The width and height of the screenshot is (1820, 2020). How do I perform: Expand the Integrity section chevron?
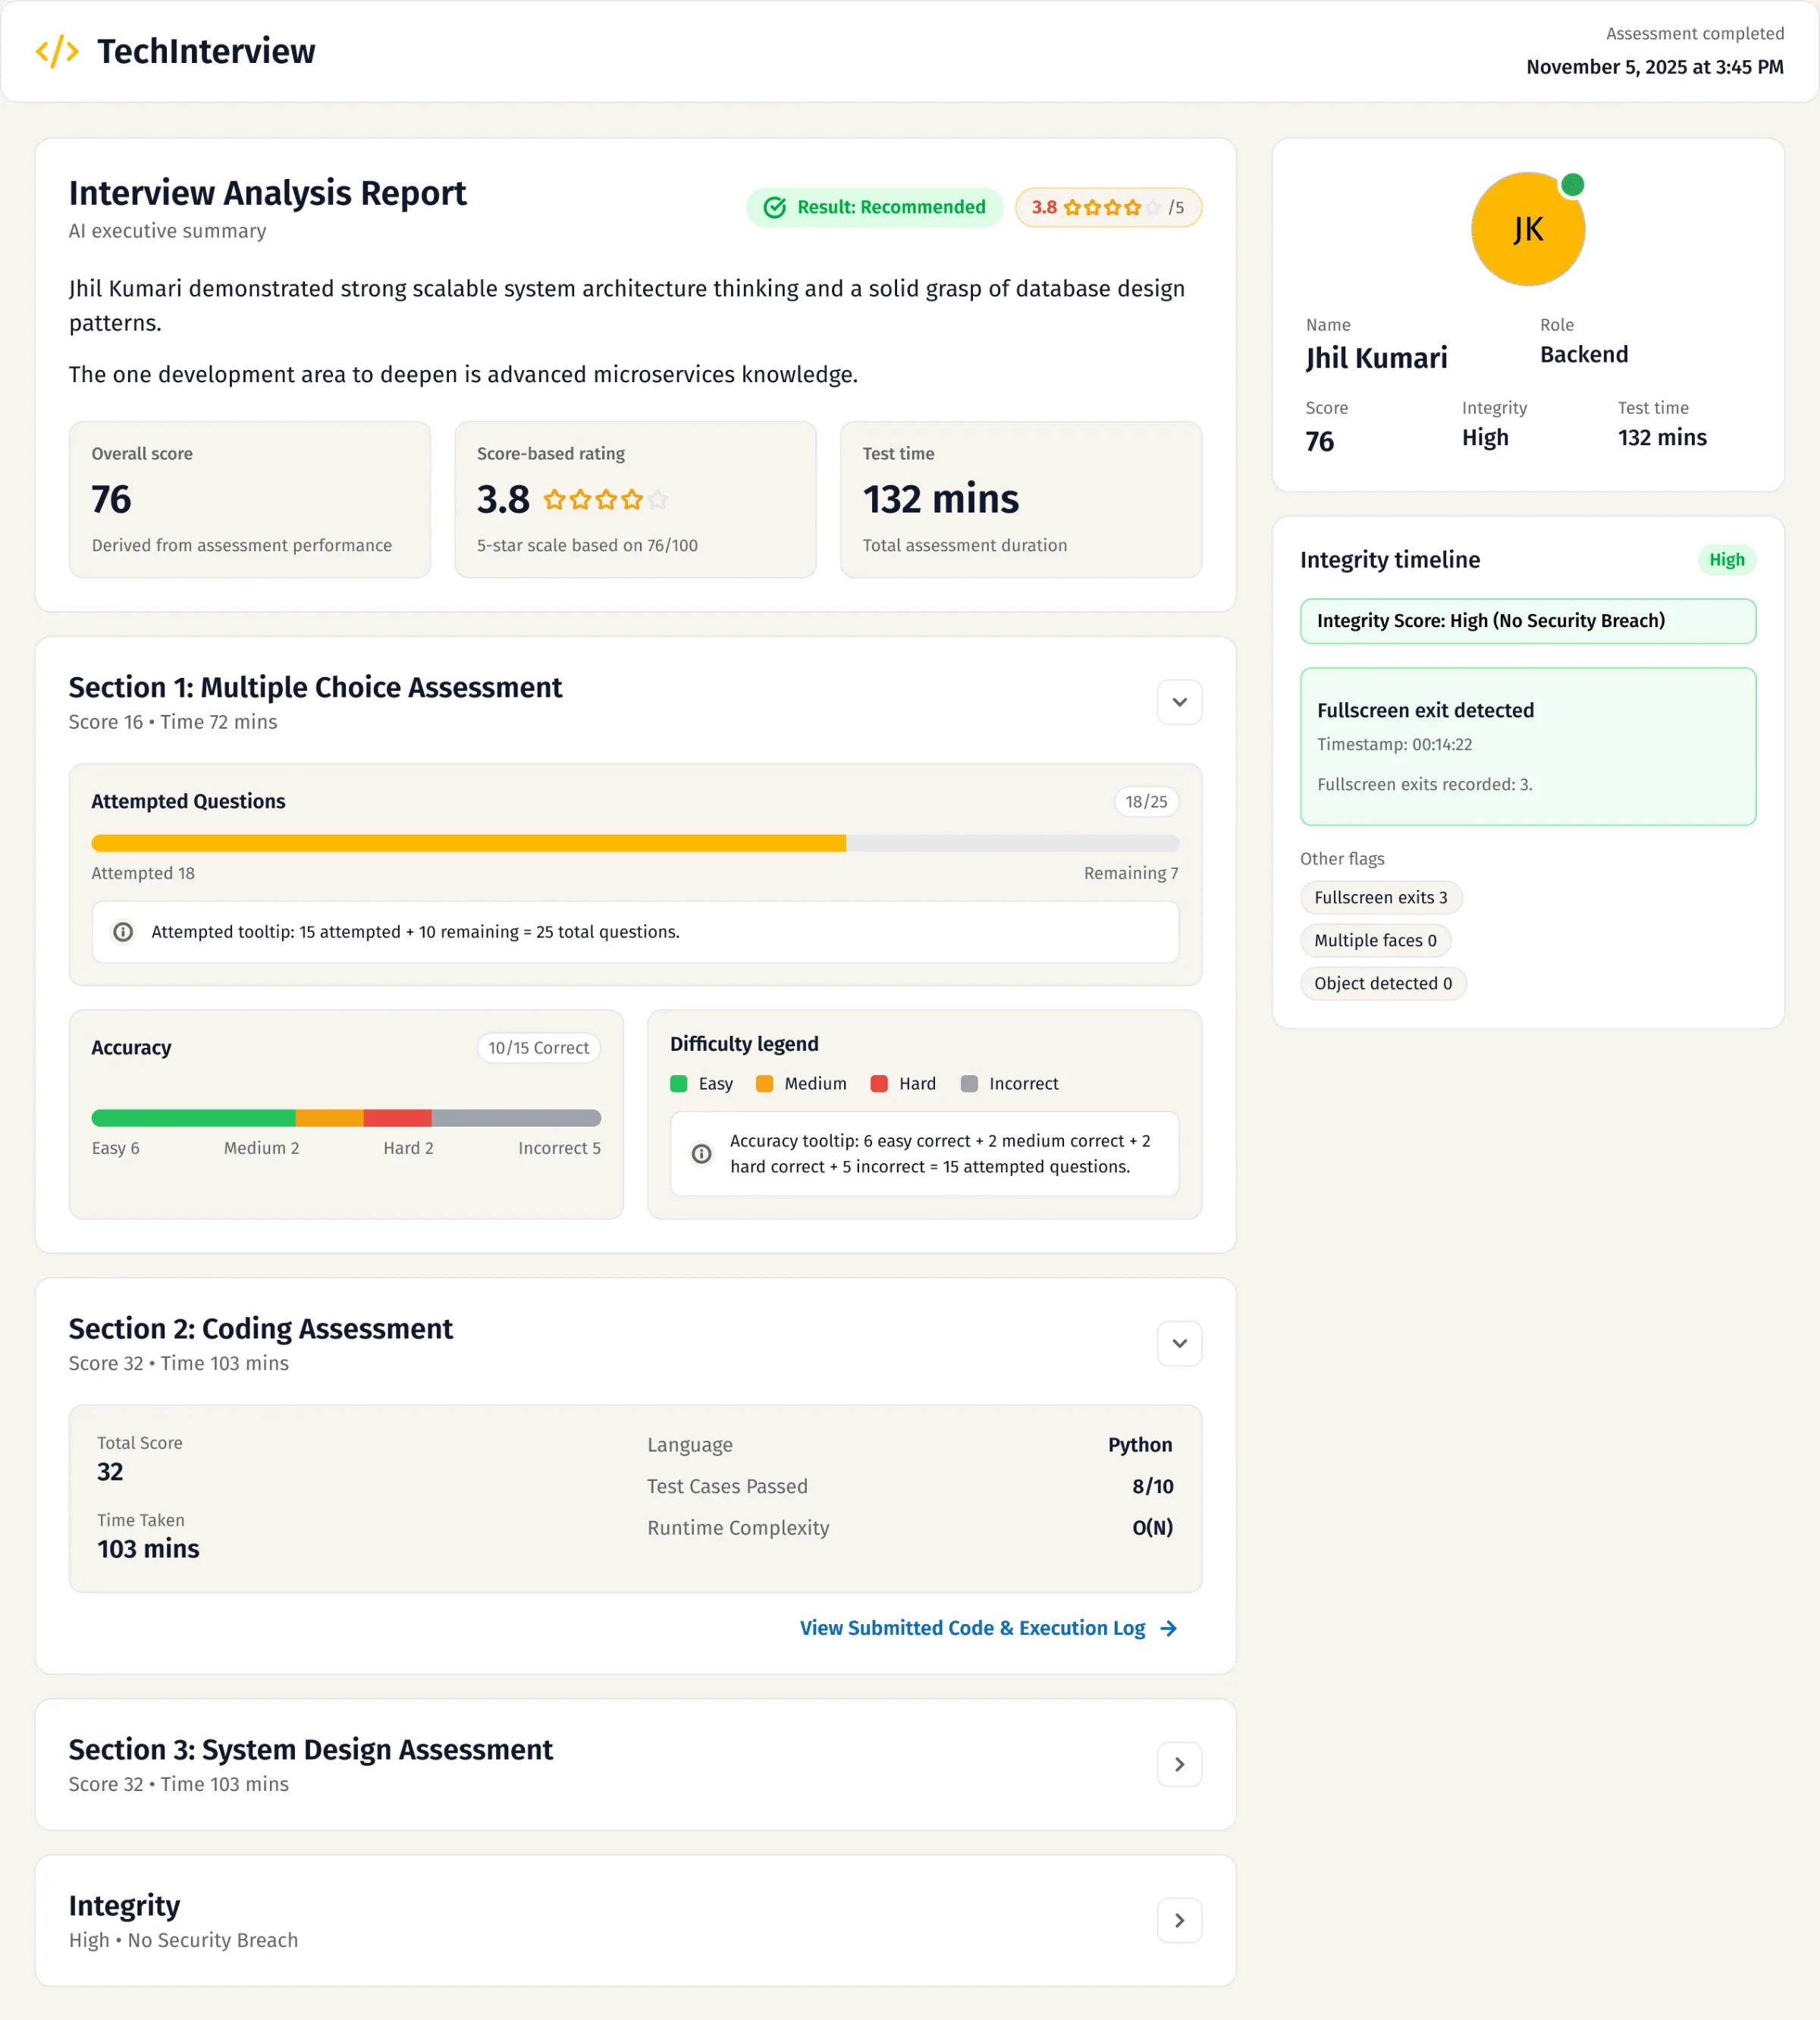(1179, 1920)
